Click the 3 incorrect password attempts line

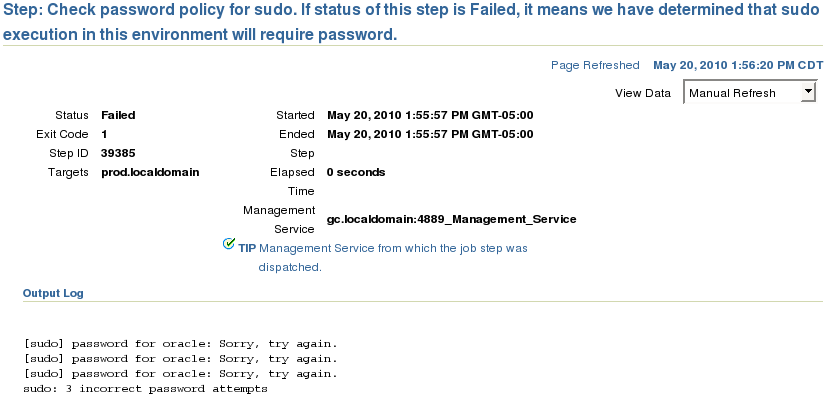(146, 389)
